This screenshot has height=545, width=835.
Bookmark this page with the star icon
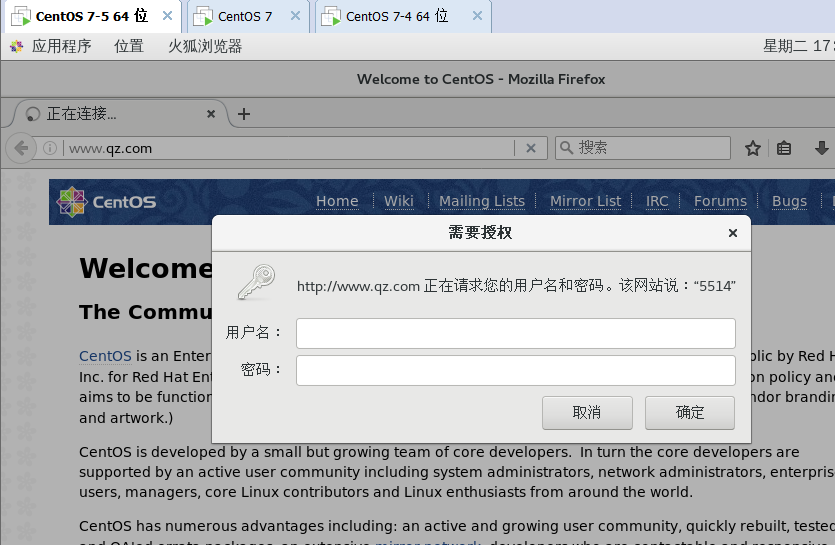click(x=752, y=148)
